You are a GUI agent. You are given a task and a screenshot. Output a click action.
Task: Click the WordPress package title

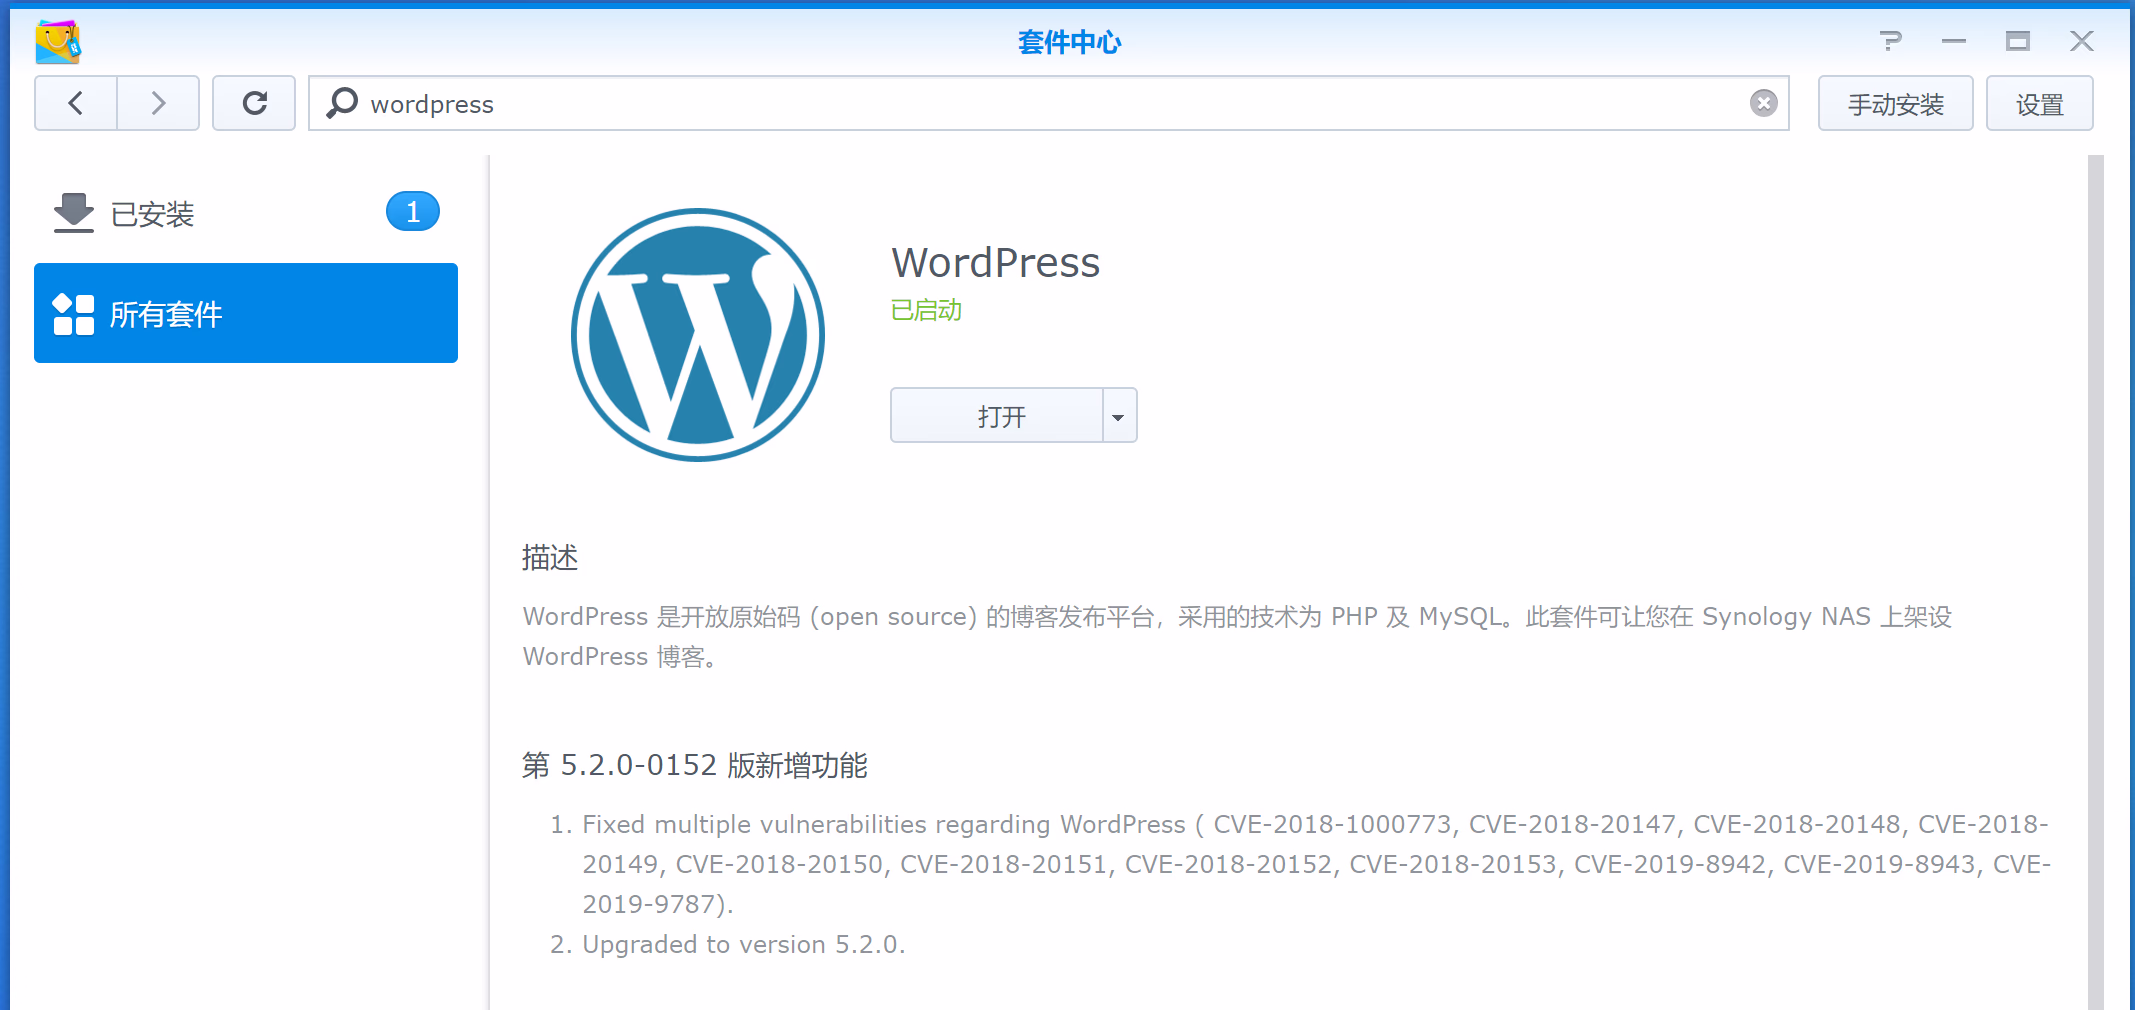click(995, 263)
